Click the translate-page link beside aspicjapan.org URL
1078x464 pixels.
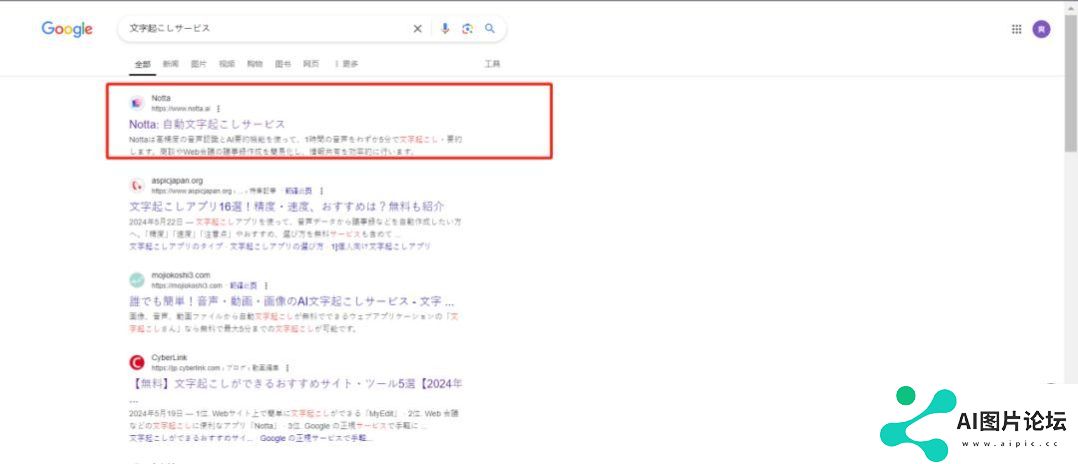(298, 190)
